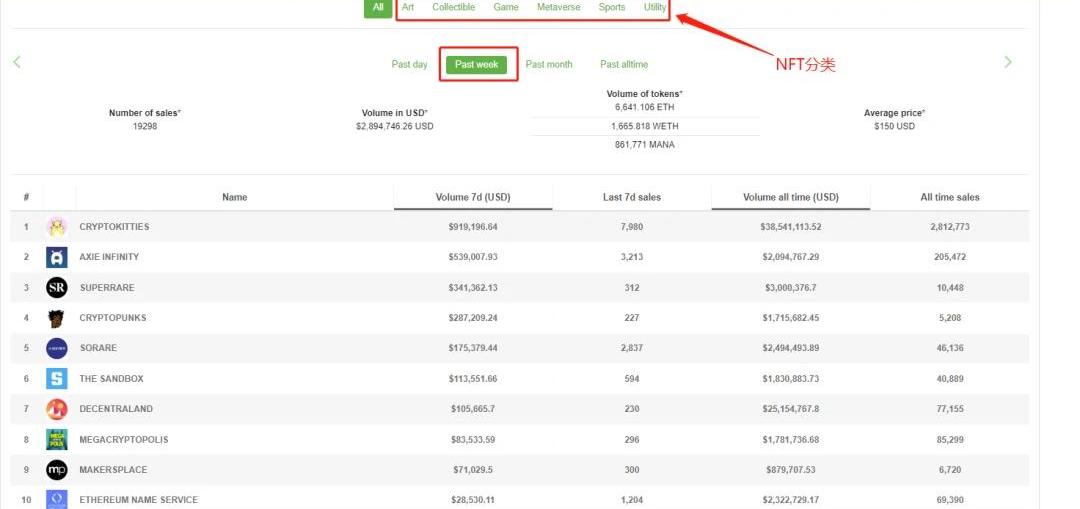Click the Axie Infinity logo icon
The height and width of the screenshot is (509, 1080).
pyautogui.click(x=56, y=257)
